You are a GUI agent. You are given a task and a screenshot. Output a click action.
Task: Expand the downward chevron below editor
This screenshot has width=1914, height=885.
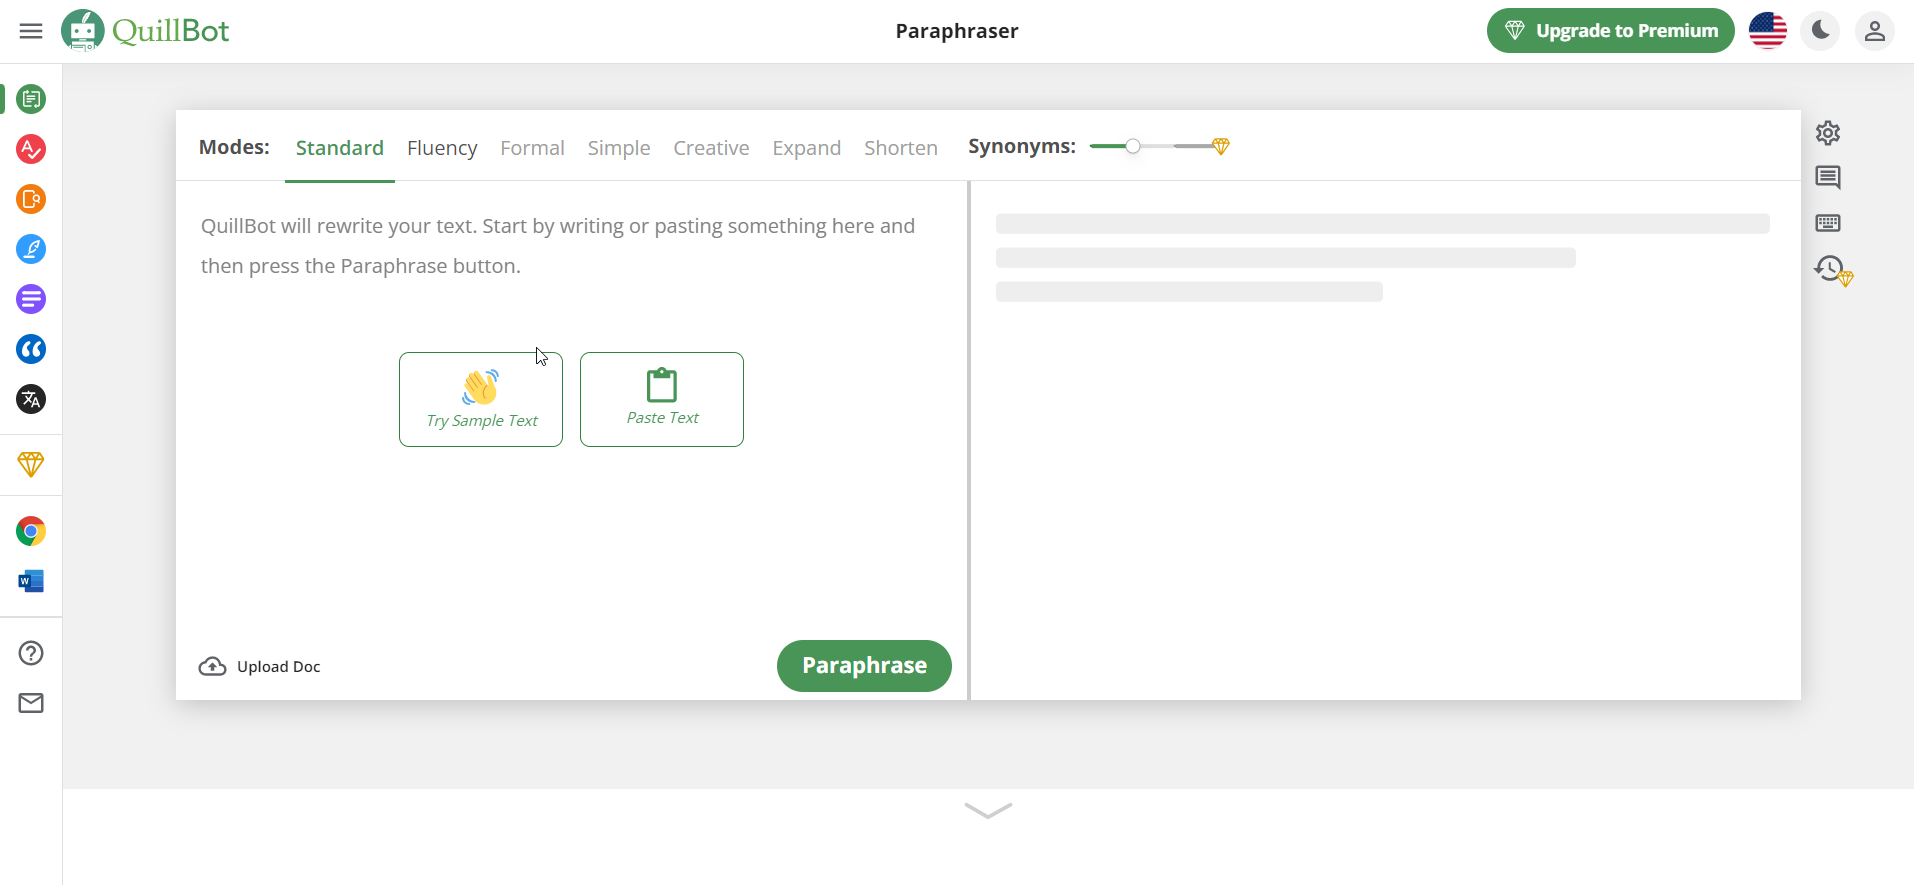[989, 810]
